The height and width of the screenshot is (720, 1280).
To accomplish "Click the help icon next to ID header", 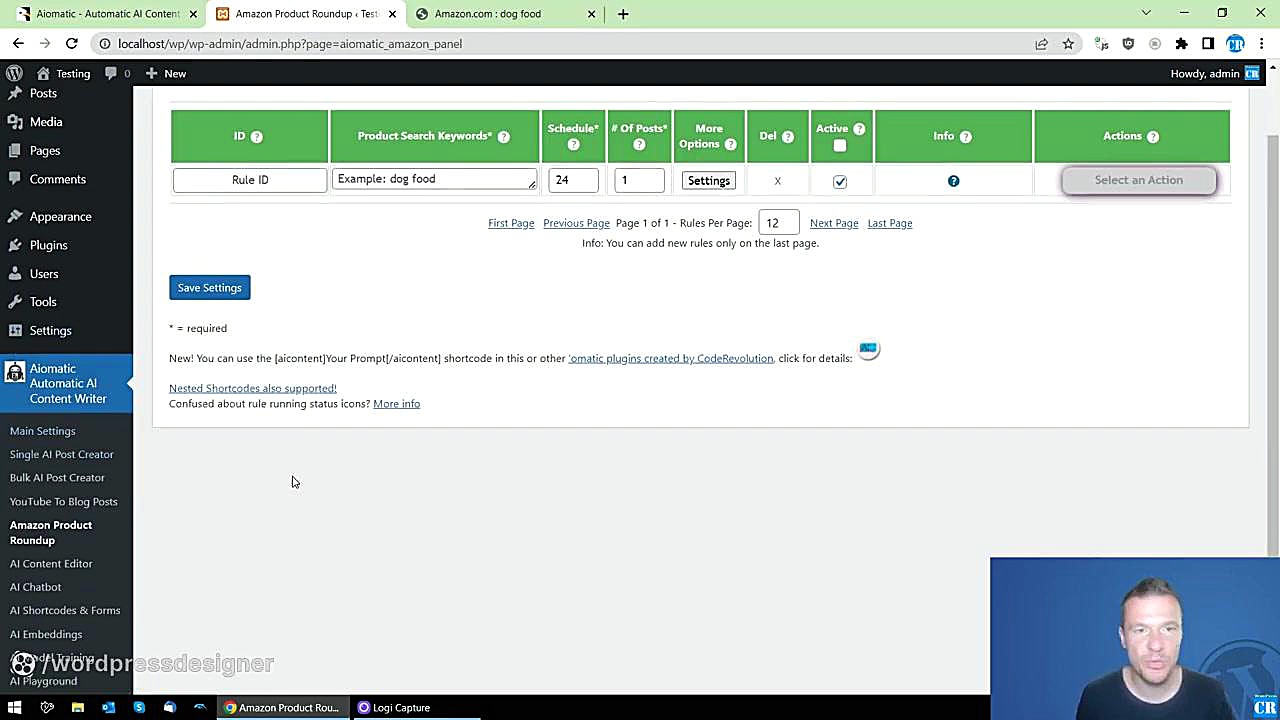I will tap(256, 136).
